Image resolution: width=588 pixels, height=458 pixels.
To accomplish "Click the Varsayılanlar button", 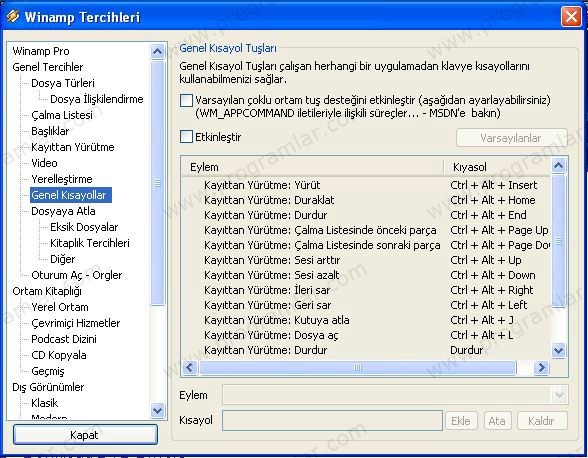I will pos(511,138).
